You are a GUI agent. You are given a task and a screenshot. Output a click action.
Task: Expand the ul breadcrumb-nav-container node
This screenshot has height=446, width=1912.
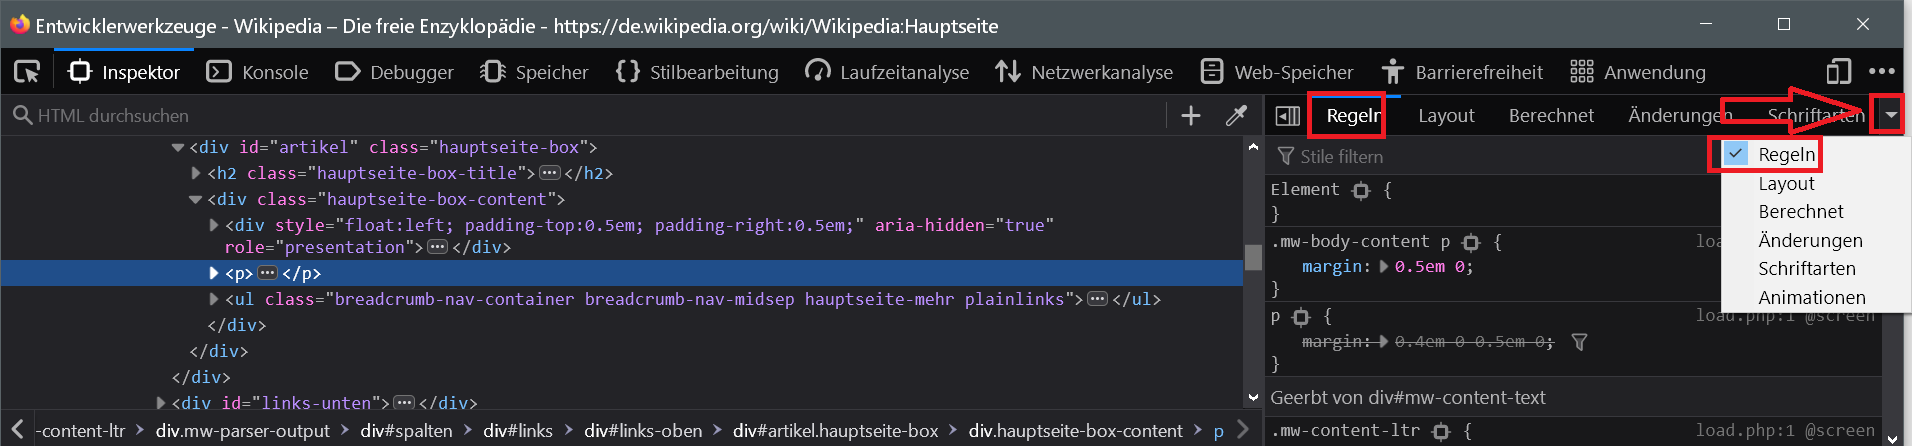(x=214, y=299)
